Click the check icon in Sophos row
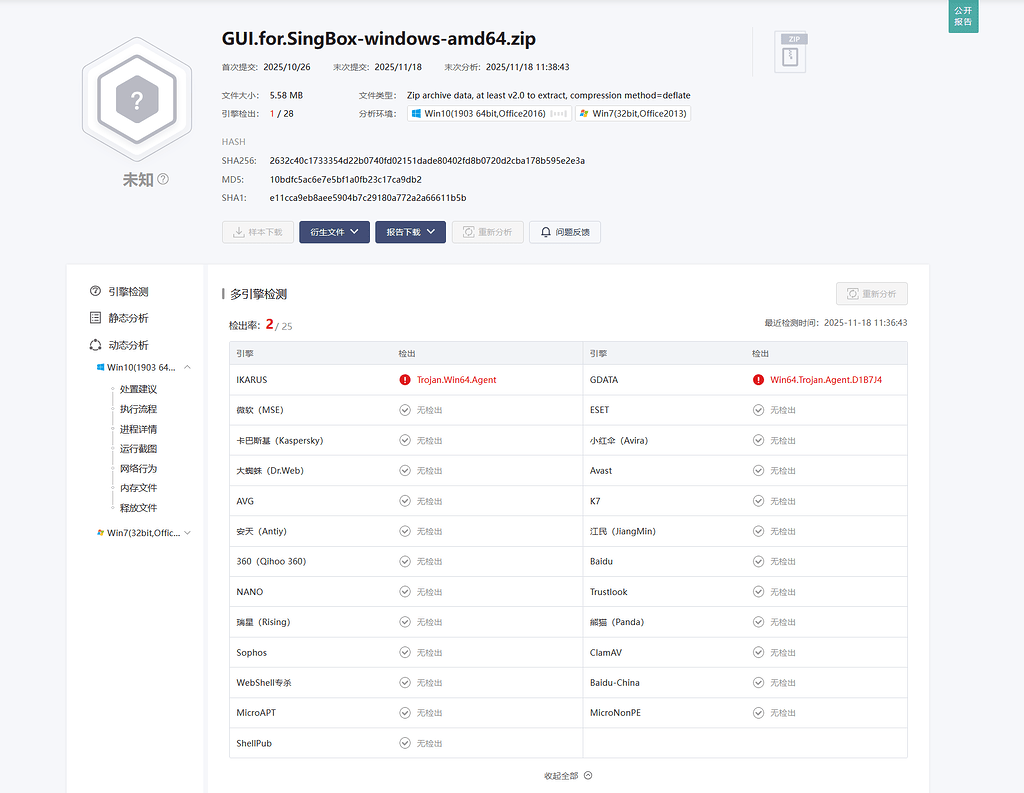1024x793 pixels. point(405,653)
